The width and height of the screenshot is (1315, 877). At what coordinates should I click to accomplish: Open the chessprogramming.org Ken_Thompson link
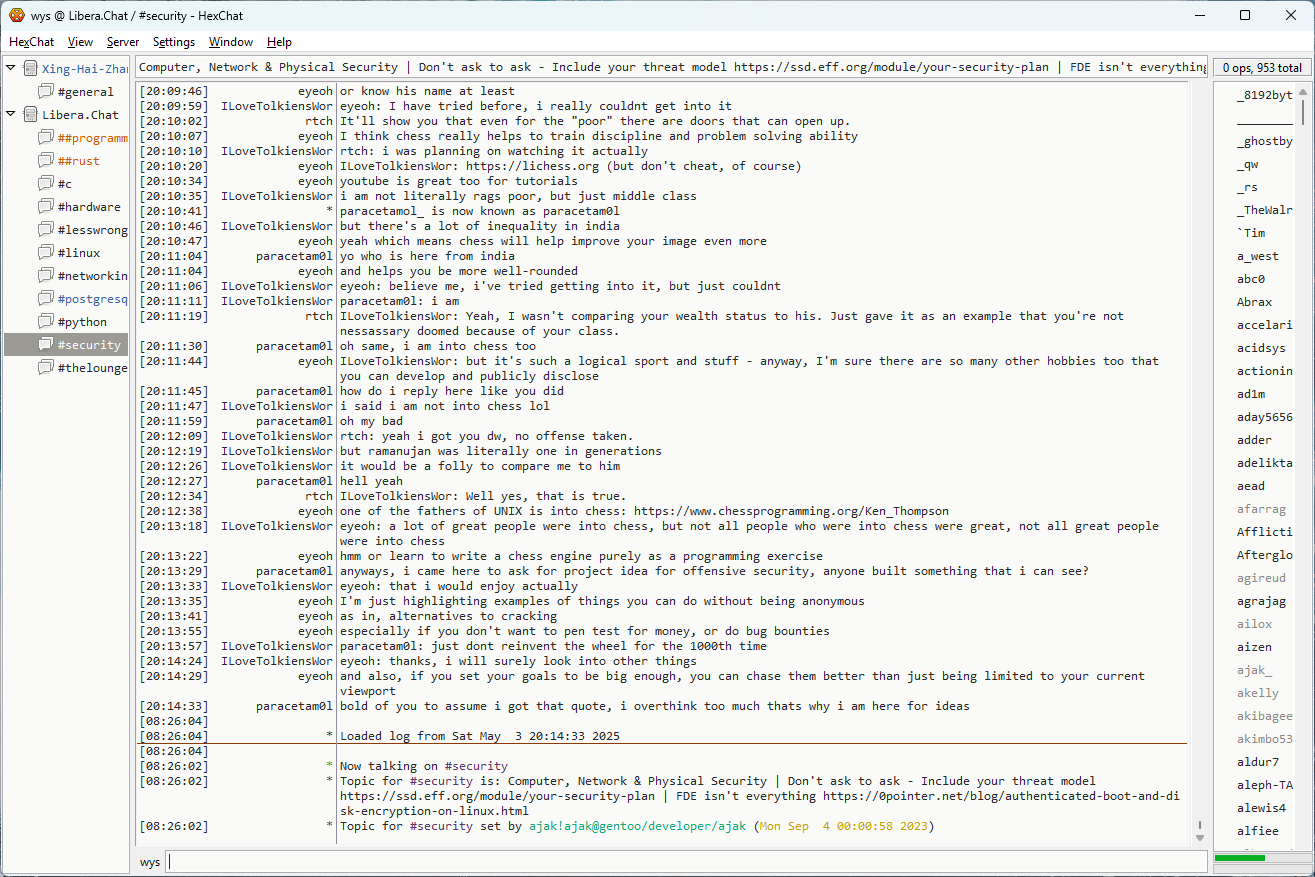coord(791,511)
